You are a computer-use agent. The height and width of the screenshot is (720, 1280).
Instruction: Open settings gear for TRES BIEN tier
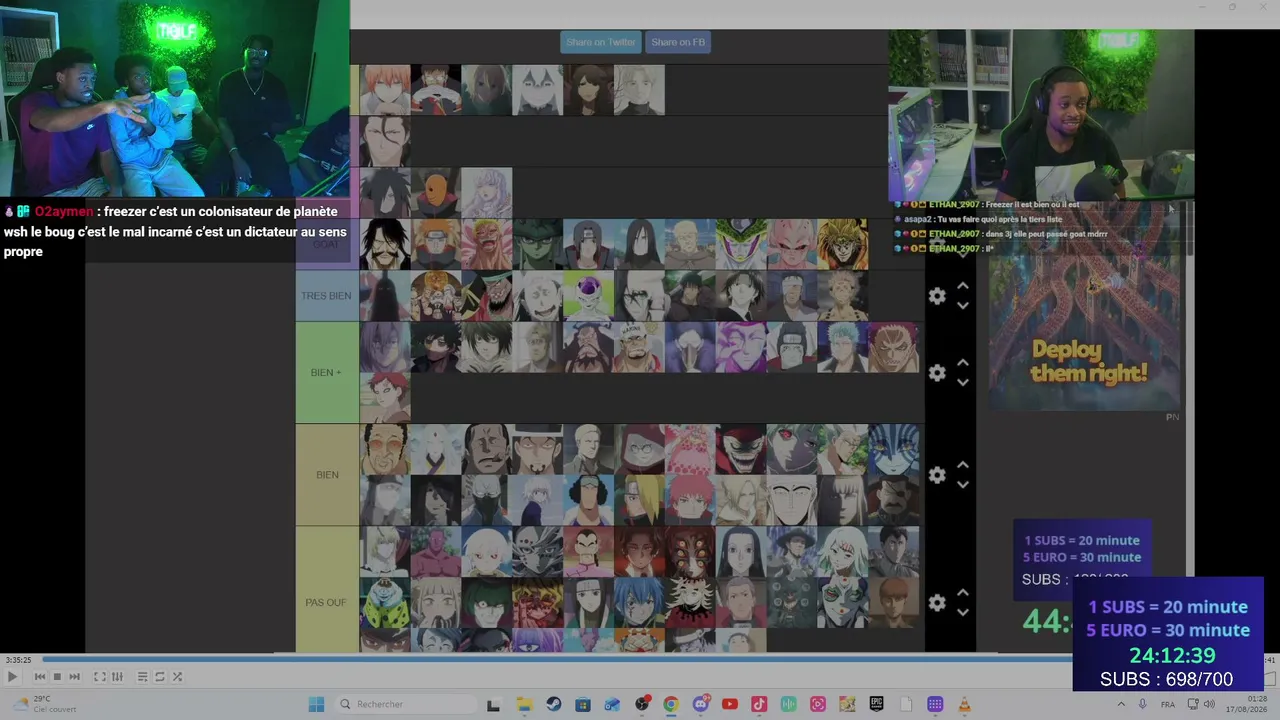click(937, 296)
